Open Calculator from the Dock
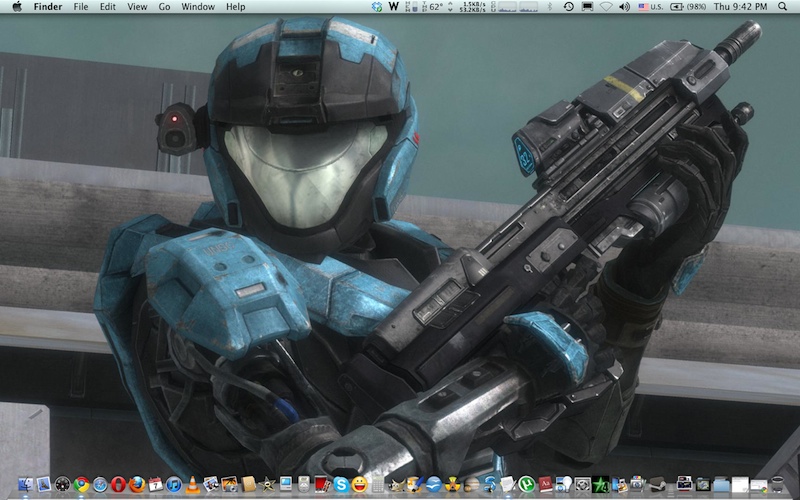 [x=378, y=484]
